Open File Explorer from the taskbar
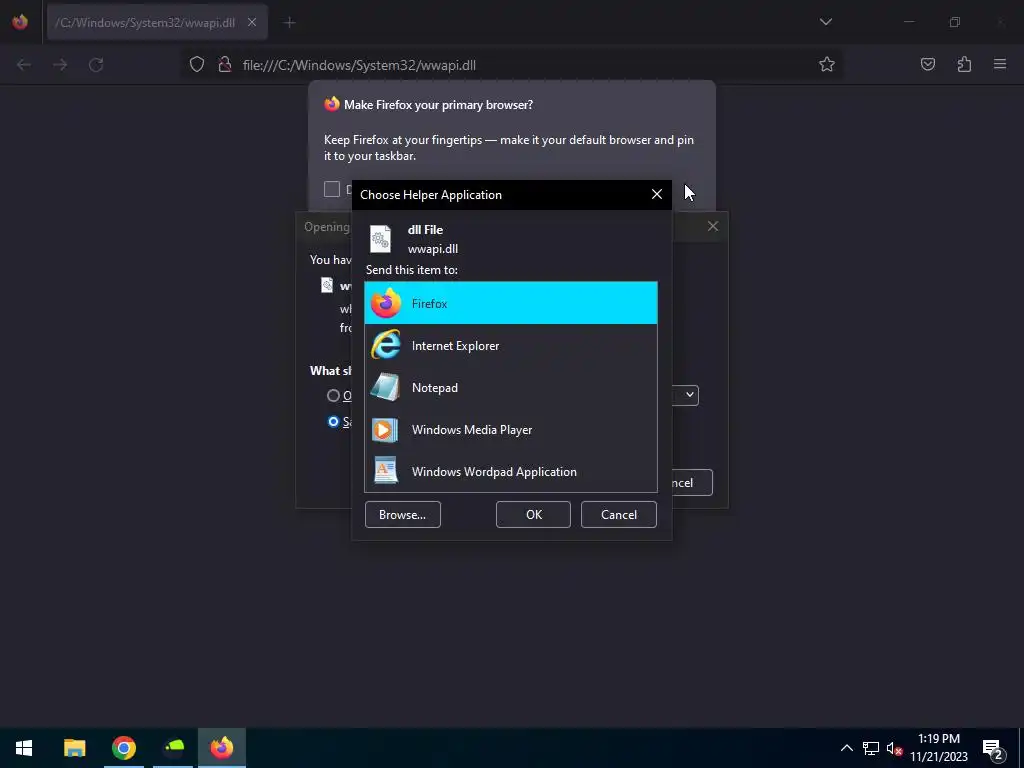 pos(74,748)
